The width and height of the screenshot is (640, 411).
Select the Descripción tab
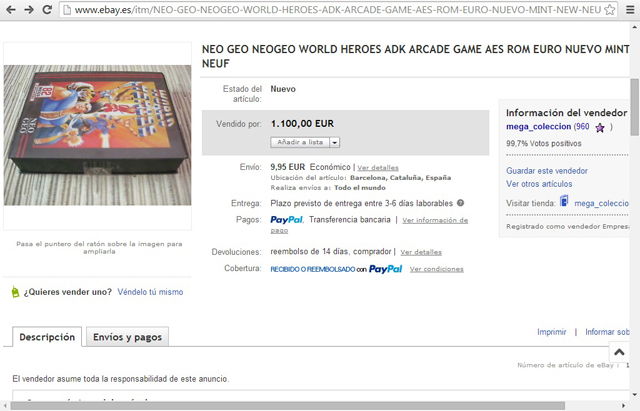(47, 337)
